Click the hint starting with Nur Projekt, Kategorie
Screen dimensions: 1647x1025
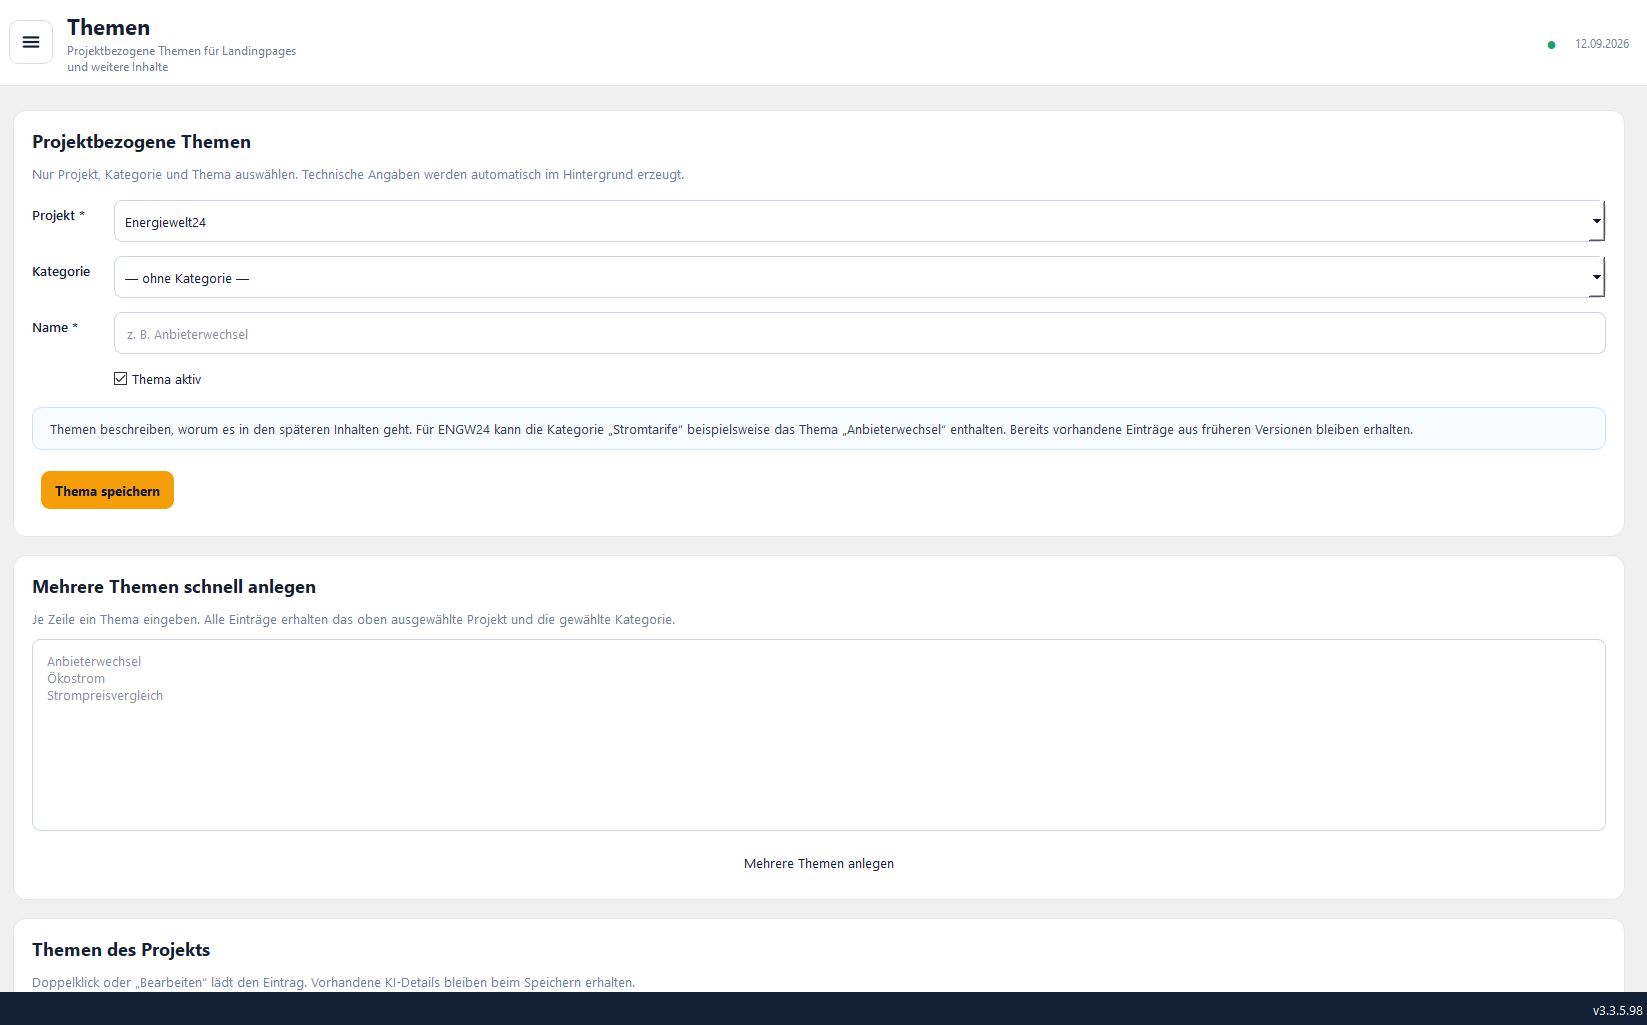click(358, 174)
